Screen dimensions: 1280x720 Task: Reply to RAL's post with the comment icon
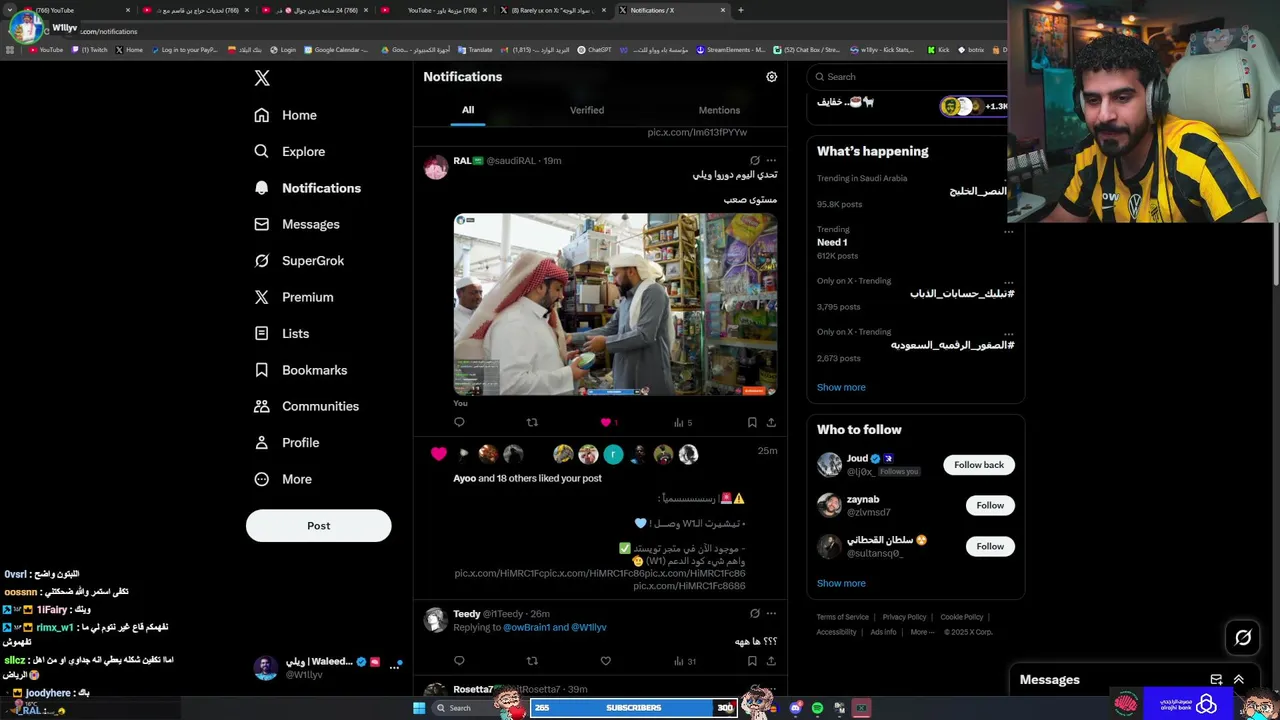point(459,422)
